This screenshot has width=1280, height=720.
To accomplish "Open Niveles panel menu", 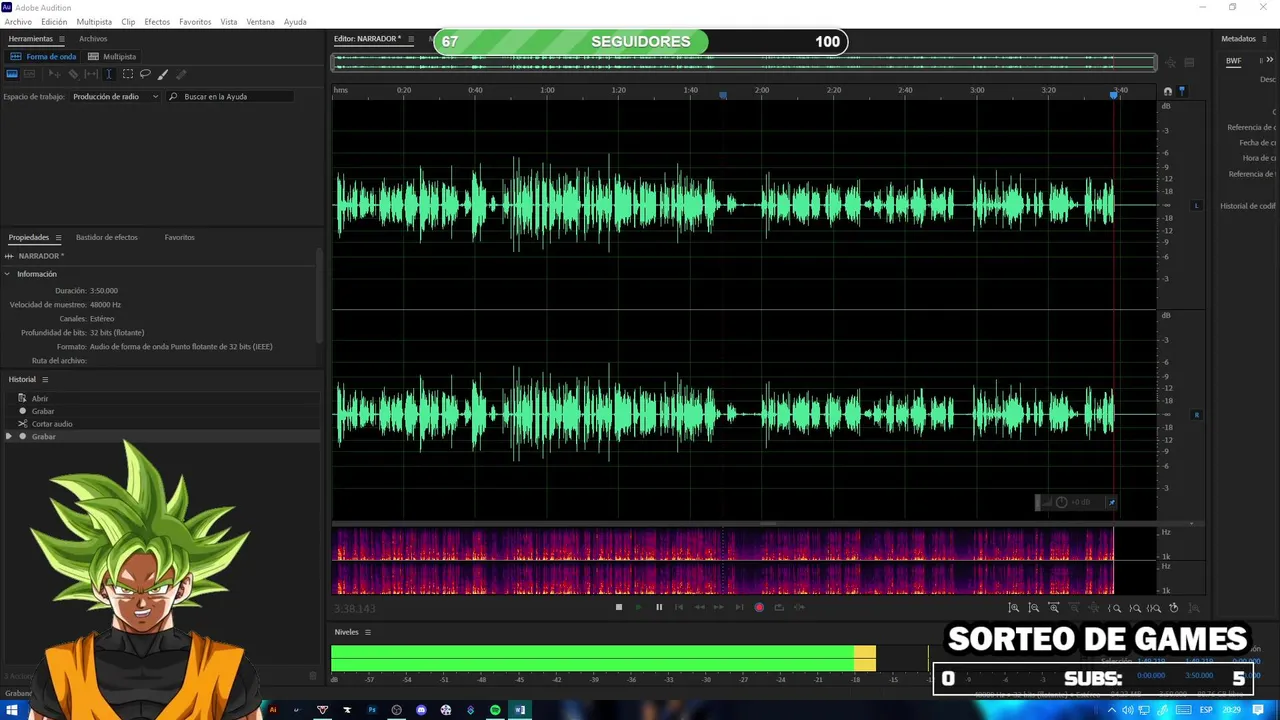I will tap(367, 632).
